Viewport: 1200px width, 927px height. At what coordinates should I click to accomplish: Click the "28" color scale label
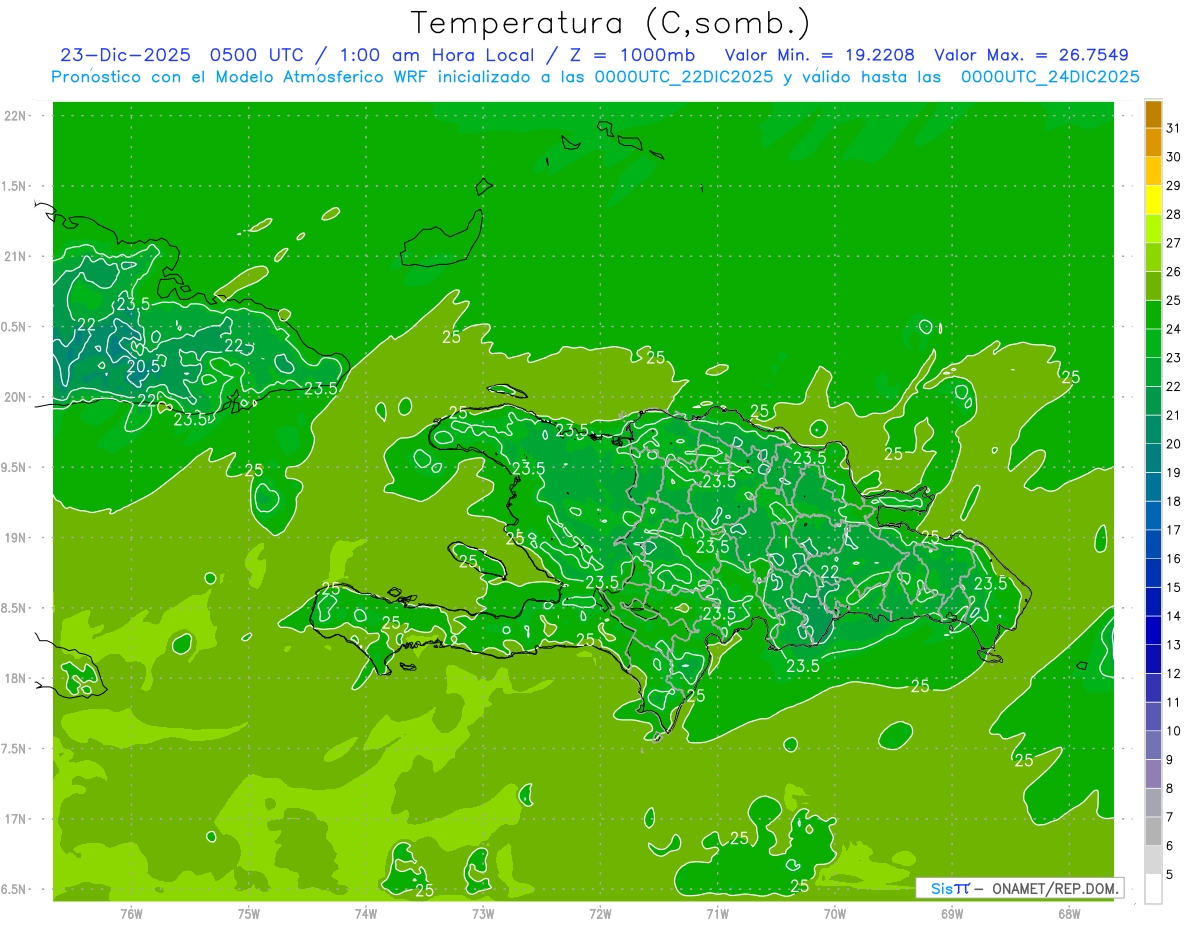[x=1174, y=214]
